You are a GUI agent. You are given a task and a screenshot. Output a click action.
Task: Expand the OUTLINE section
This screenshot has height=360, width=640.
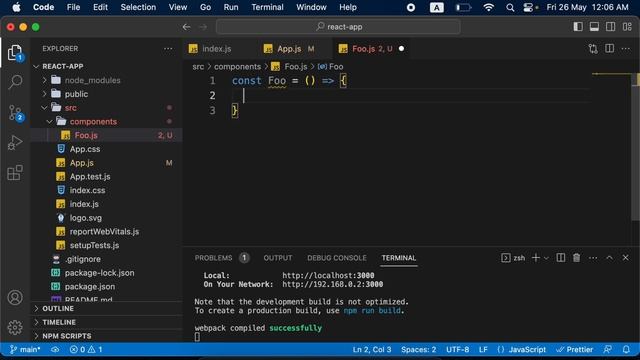106,309
